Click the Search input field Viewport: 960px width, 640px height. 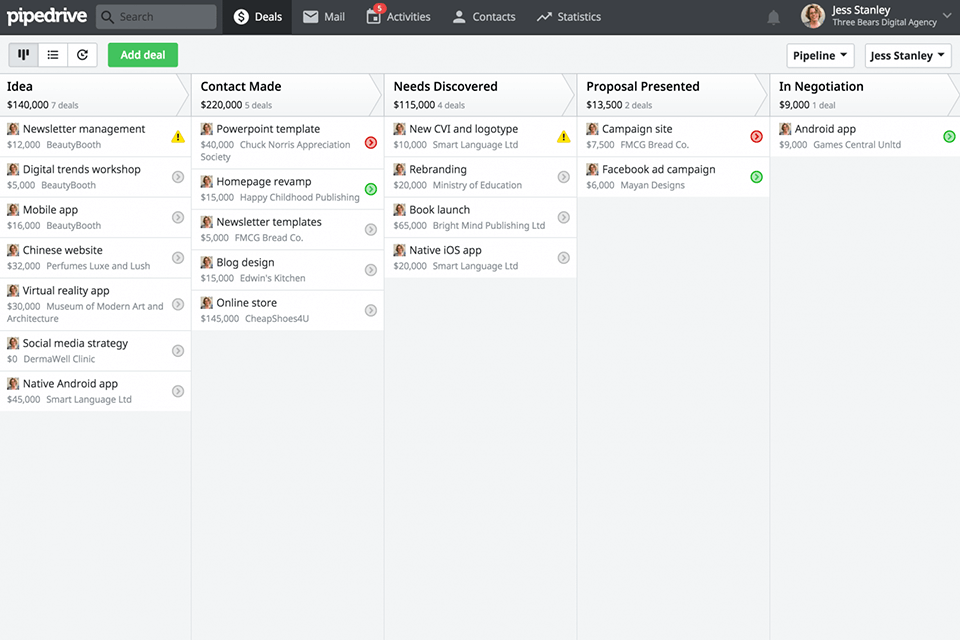click(x=156, y=17)
